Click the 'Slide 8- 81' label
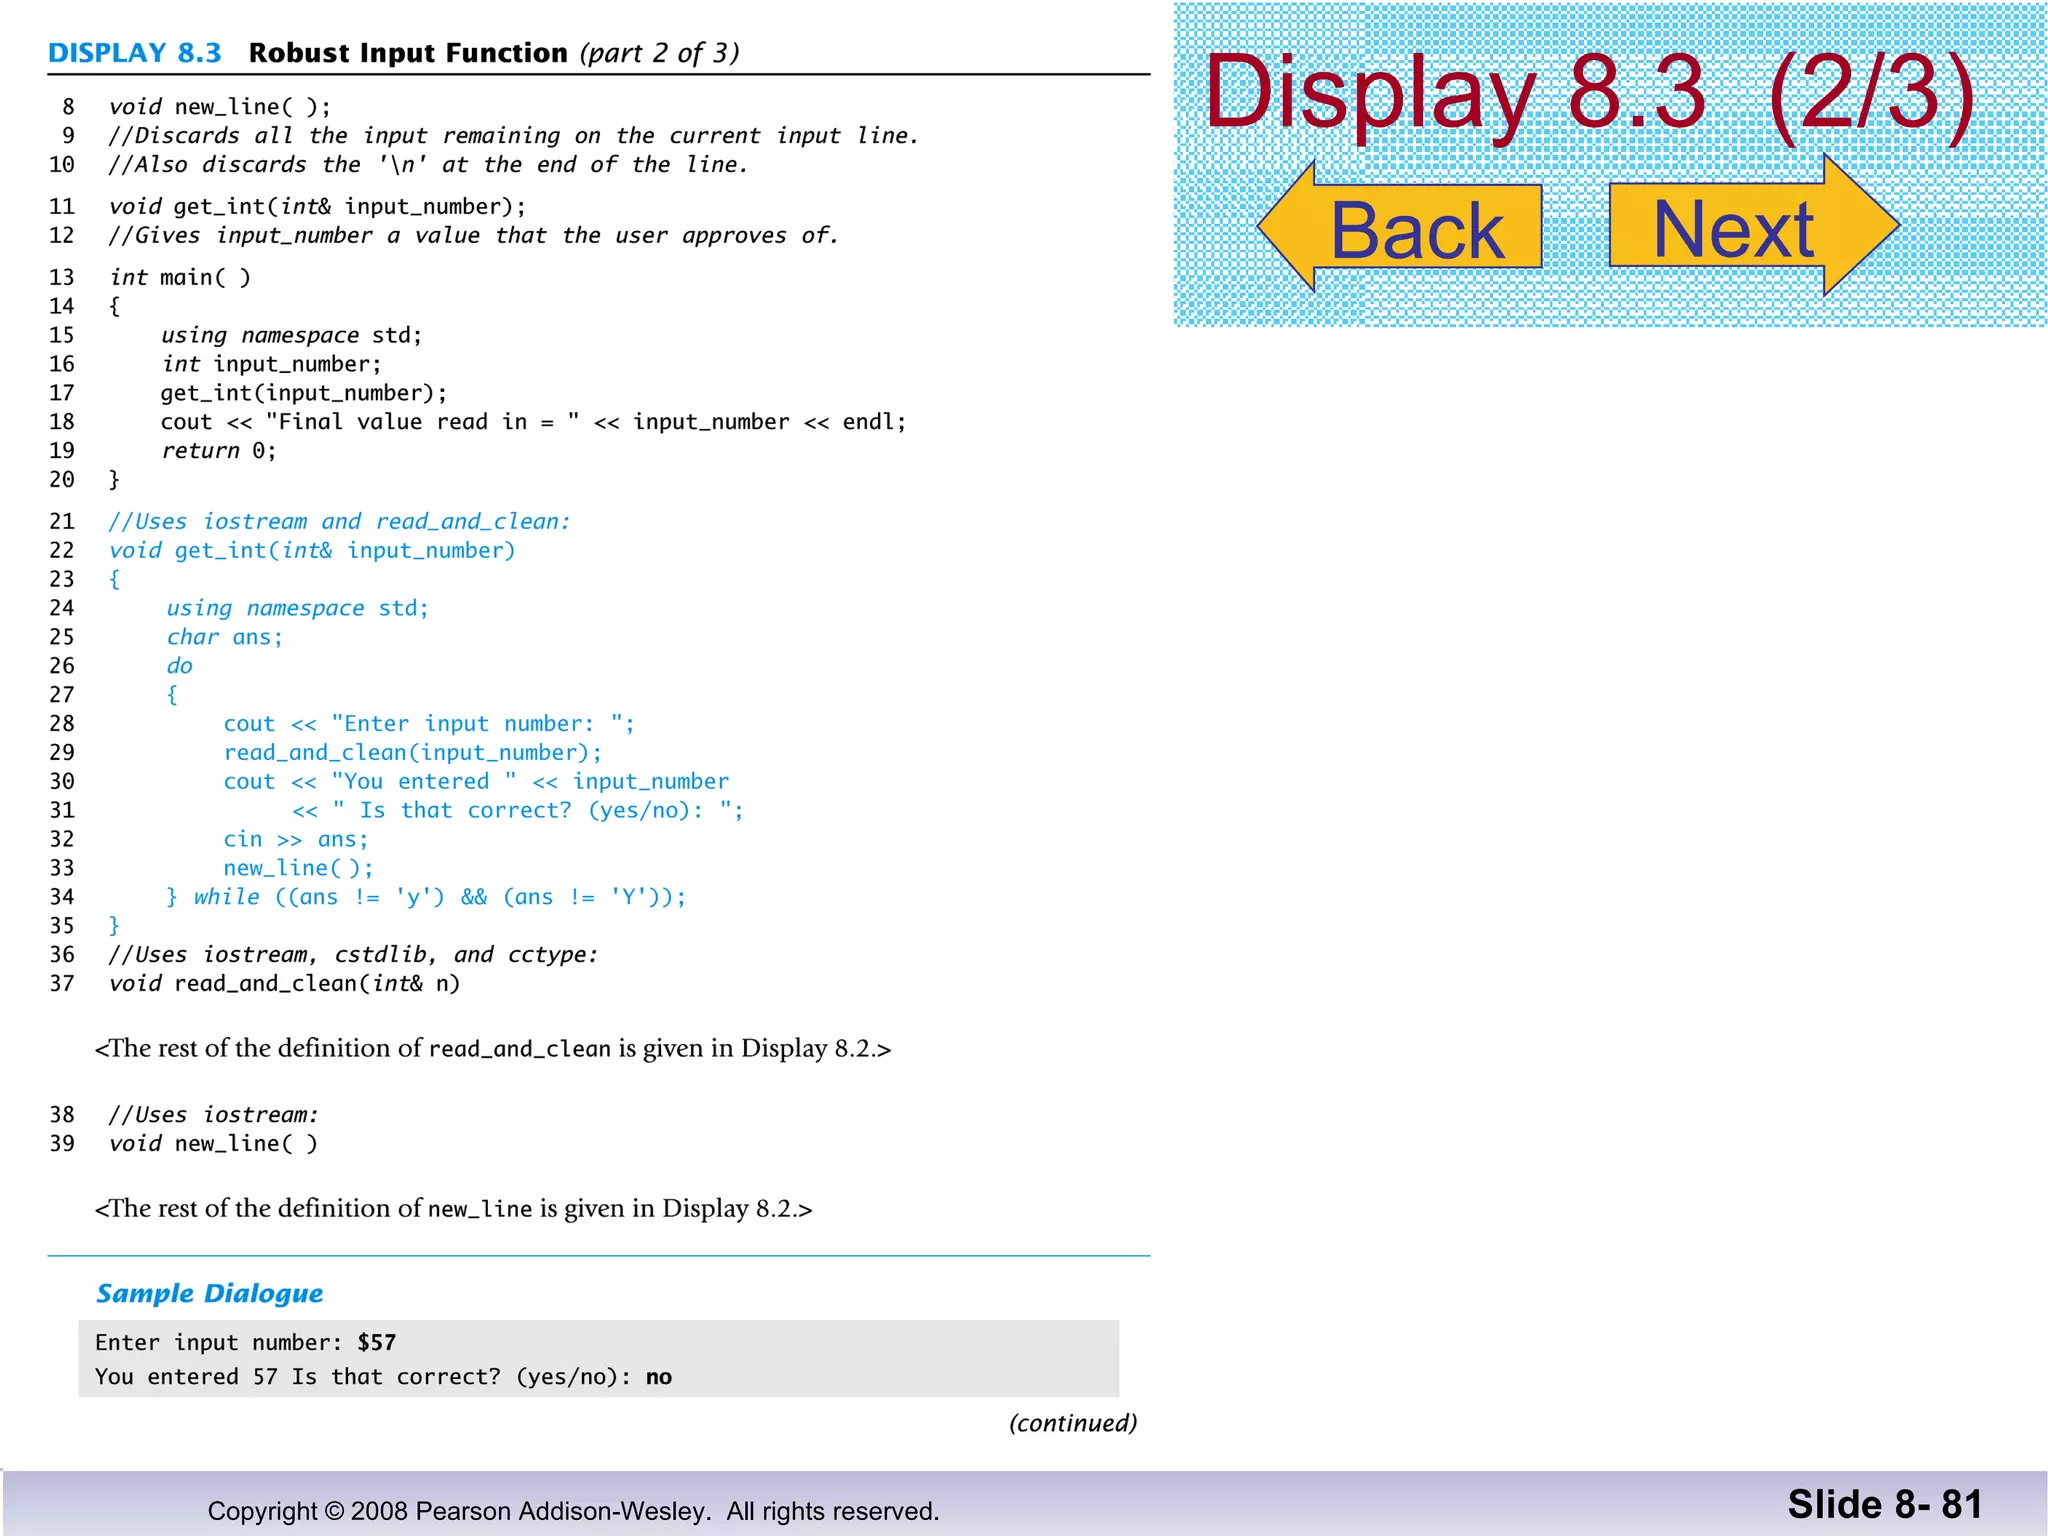The width and height of the screenshot is (2048, 1536). coord(1885,1505)
